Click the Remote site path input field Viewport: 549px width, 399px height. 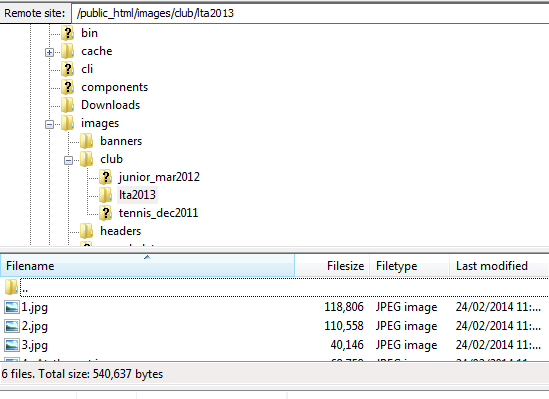coord(310,13)
